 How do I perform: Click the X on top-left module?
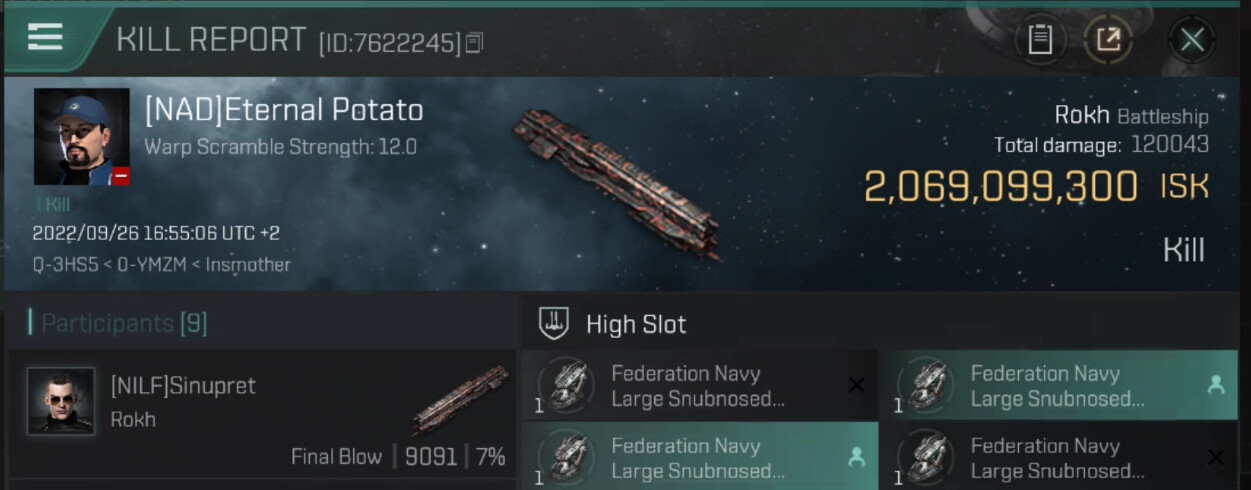point(856,385)
